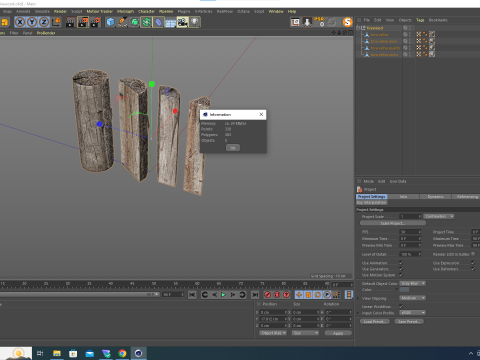Image resolution: width=480 pixels, height=360 pixels.
Task: Collapse the firewood null hierarchy
Action: pos(358,28)
